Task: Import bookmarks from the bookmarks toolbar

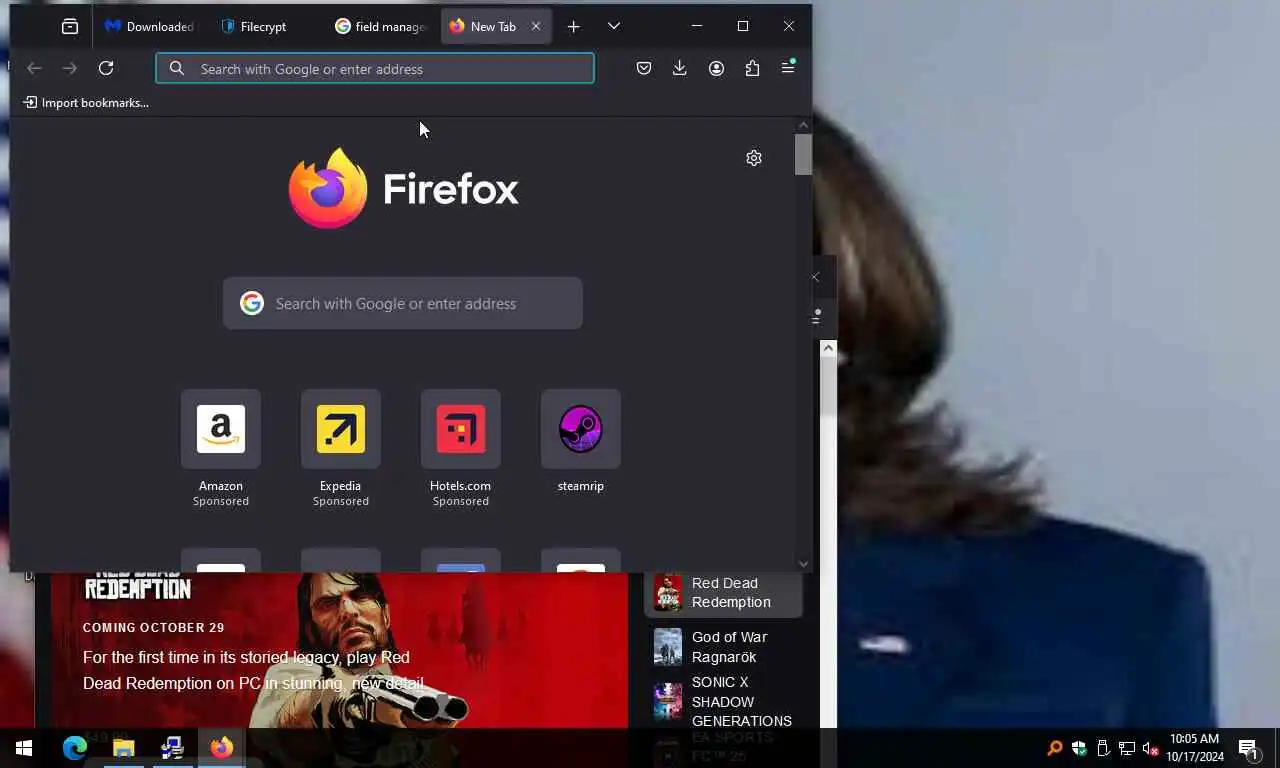Action: coord(86,102)
